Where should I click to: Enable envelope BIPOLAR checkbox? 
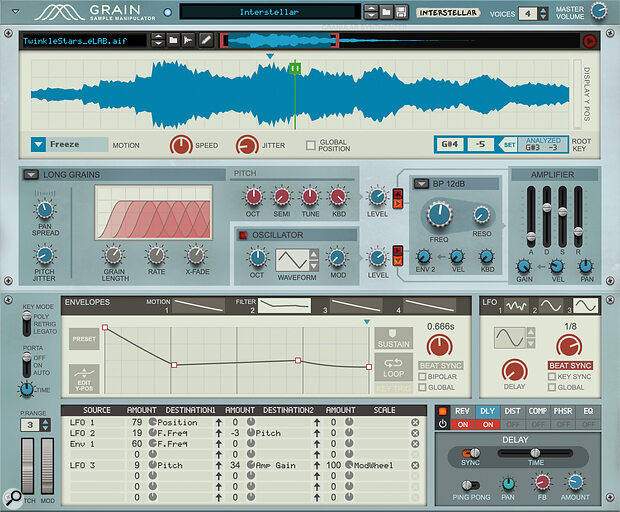coord(422,376)
